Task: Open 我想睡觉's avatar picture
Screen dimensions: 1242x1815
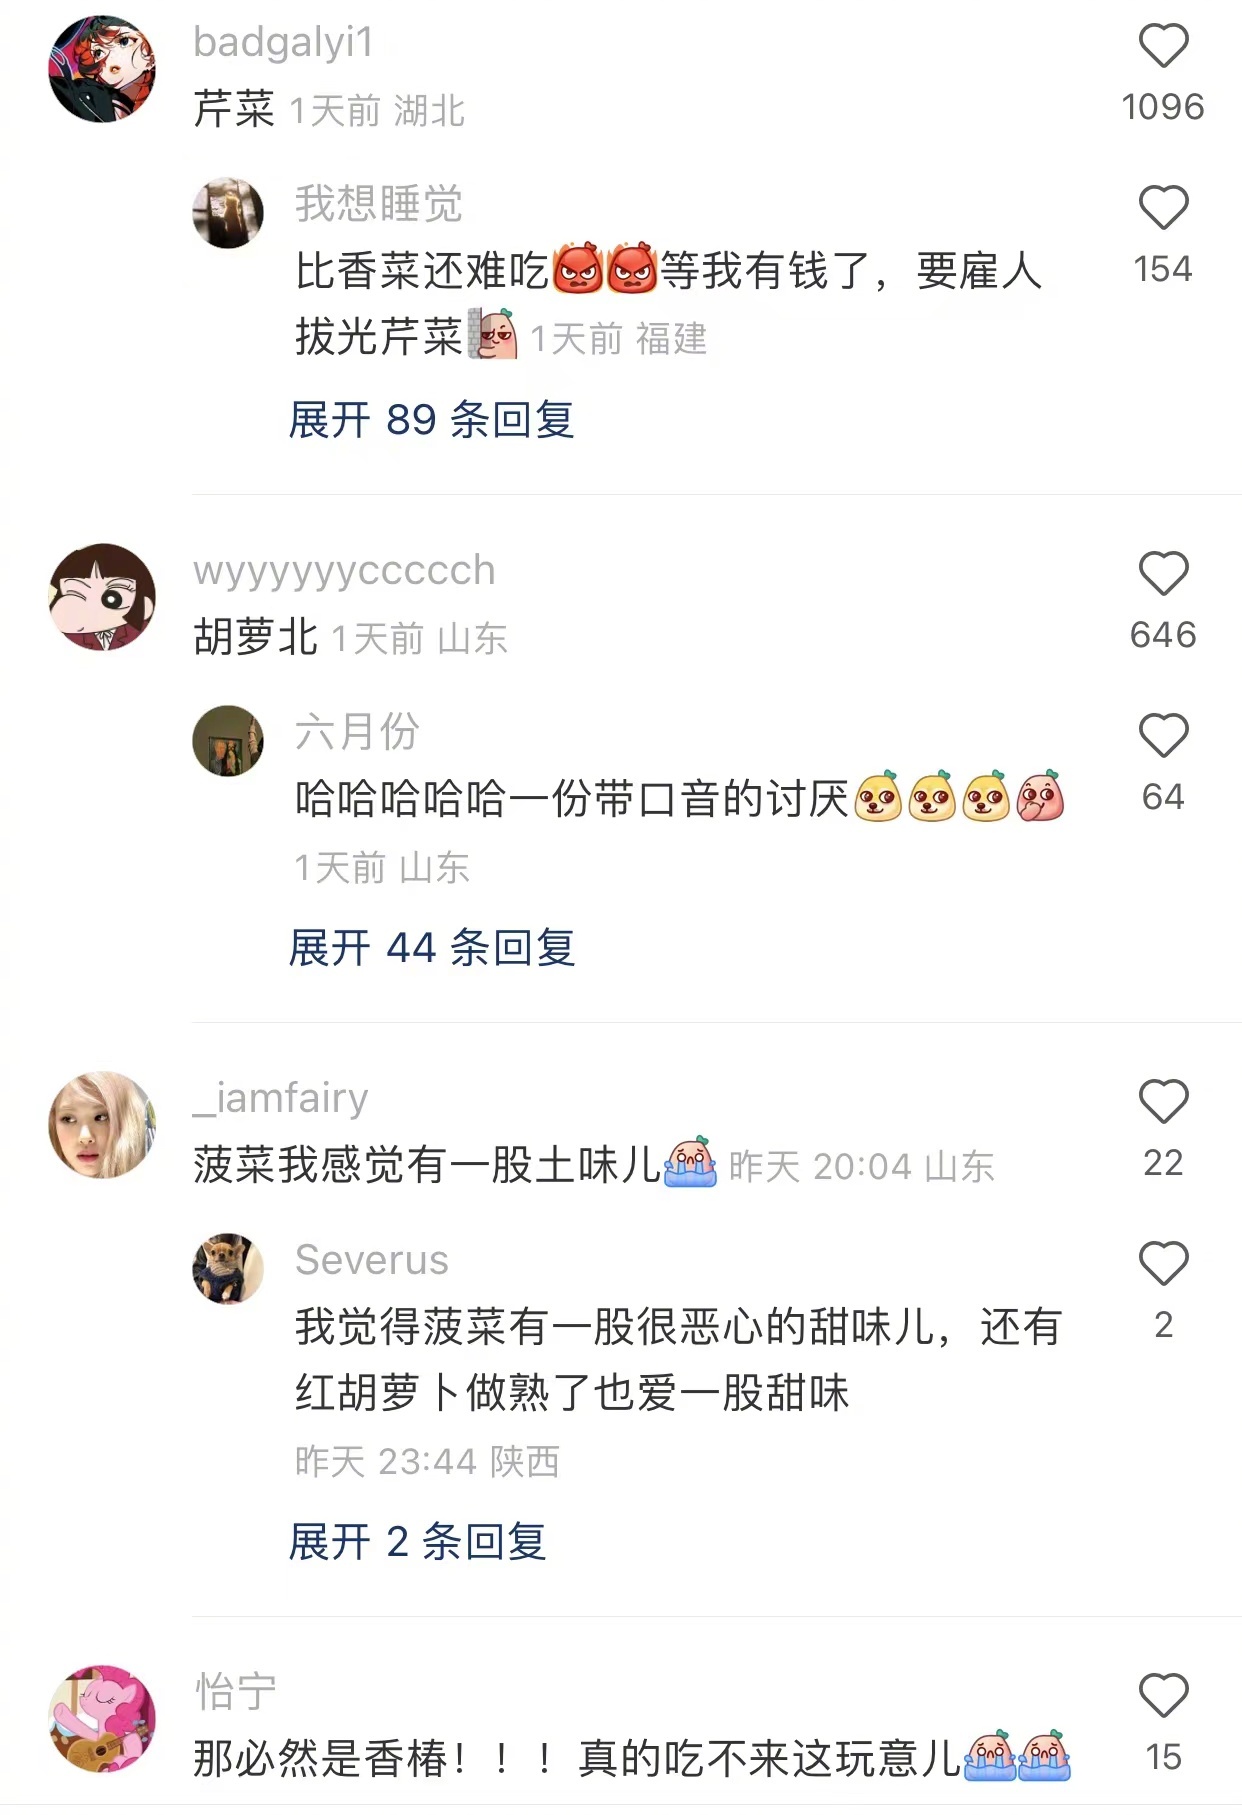Action: (x=228, y=213)
